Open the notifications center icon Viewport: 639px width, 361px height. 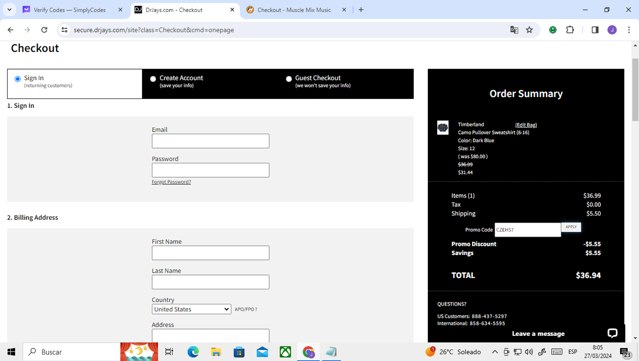(x=625, y=352)
